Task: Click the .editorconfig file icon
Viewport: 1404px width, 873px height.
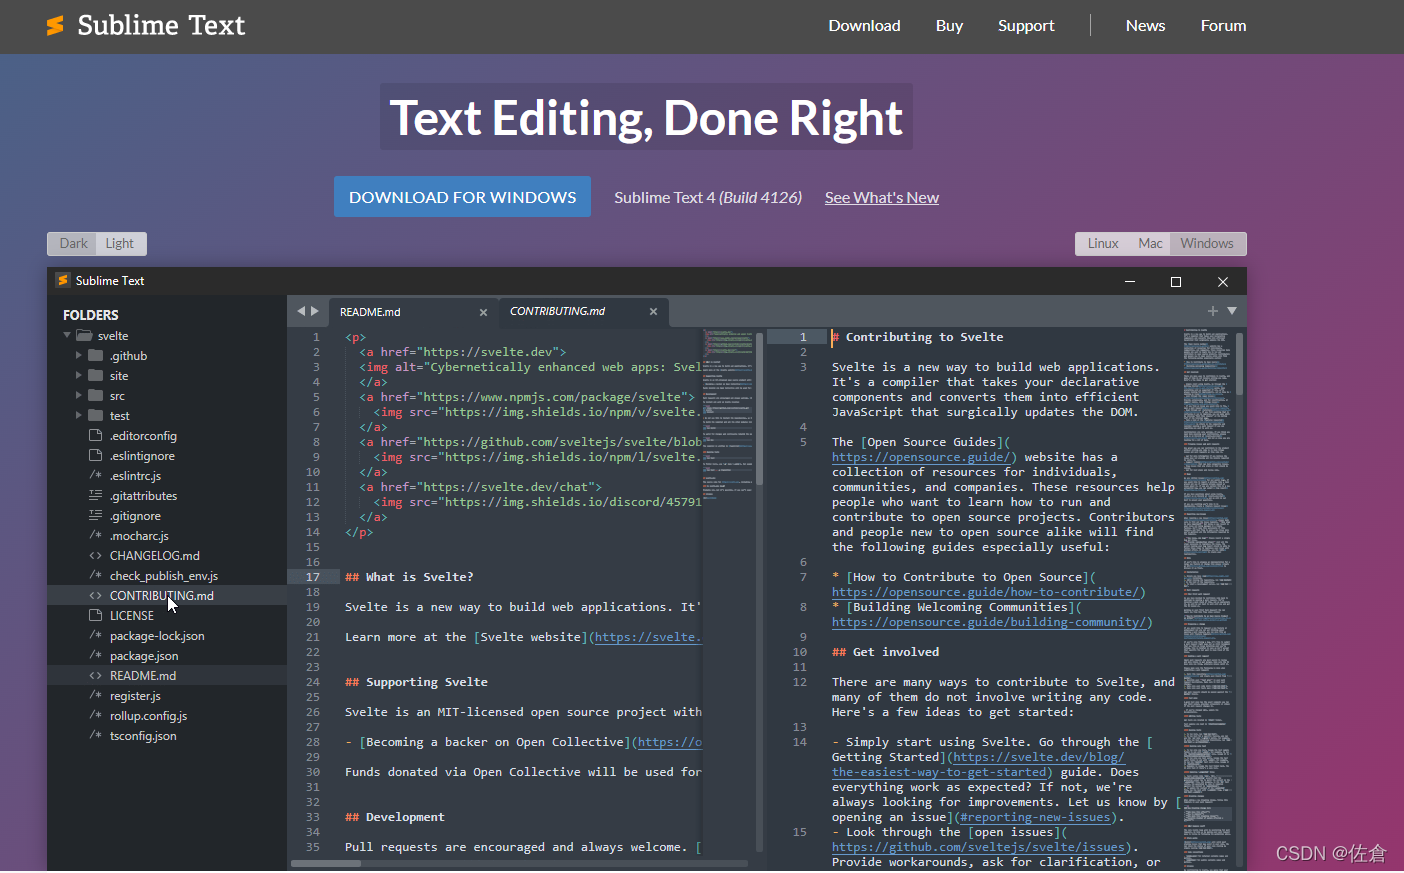Action: 96,435
